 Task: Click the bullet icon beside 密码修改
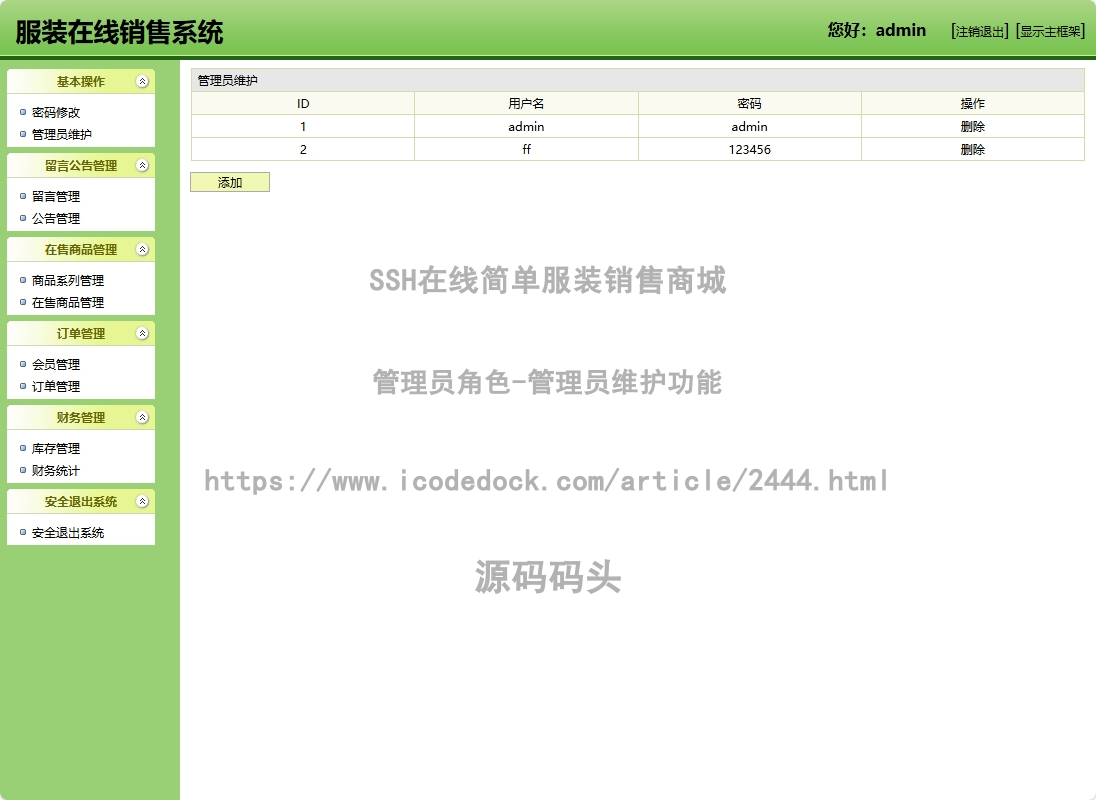23,112
